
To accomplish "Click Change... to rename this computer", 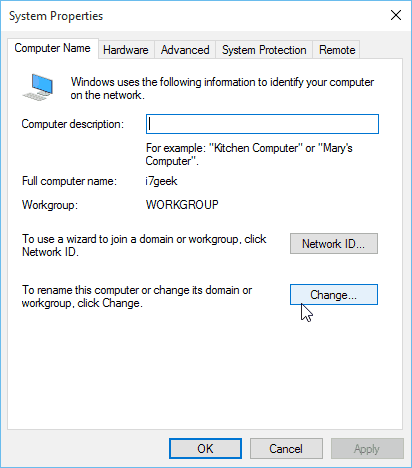I will tap(334, 295).
